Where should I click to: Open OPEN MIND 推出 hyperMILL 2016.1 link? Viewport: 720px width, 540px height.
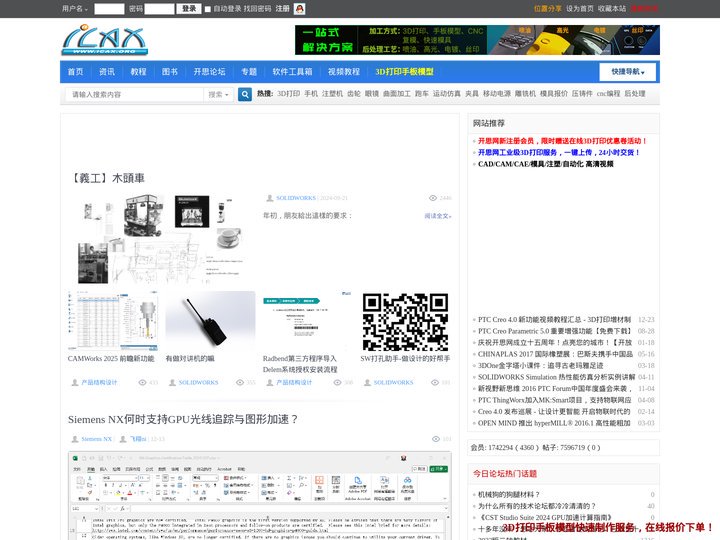coord(554,423)
